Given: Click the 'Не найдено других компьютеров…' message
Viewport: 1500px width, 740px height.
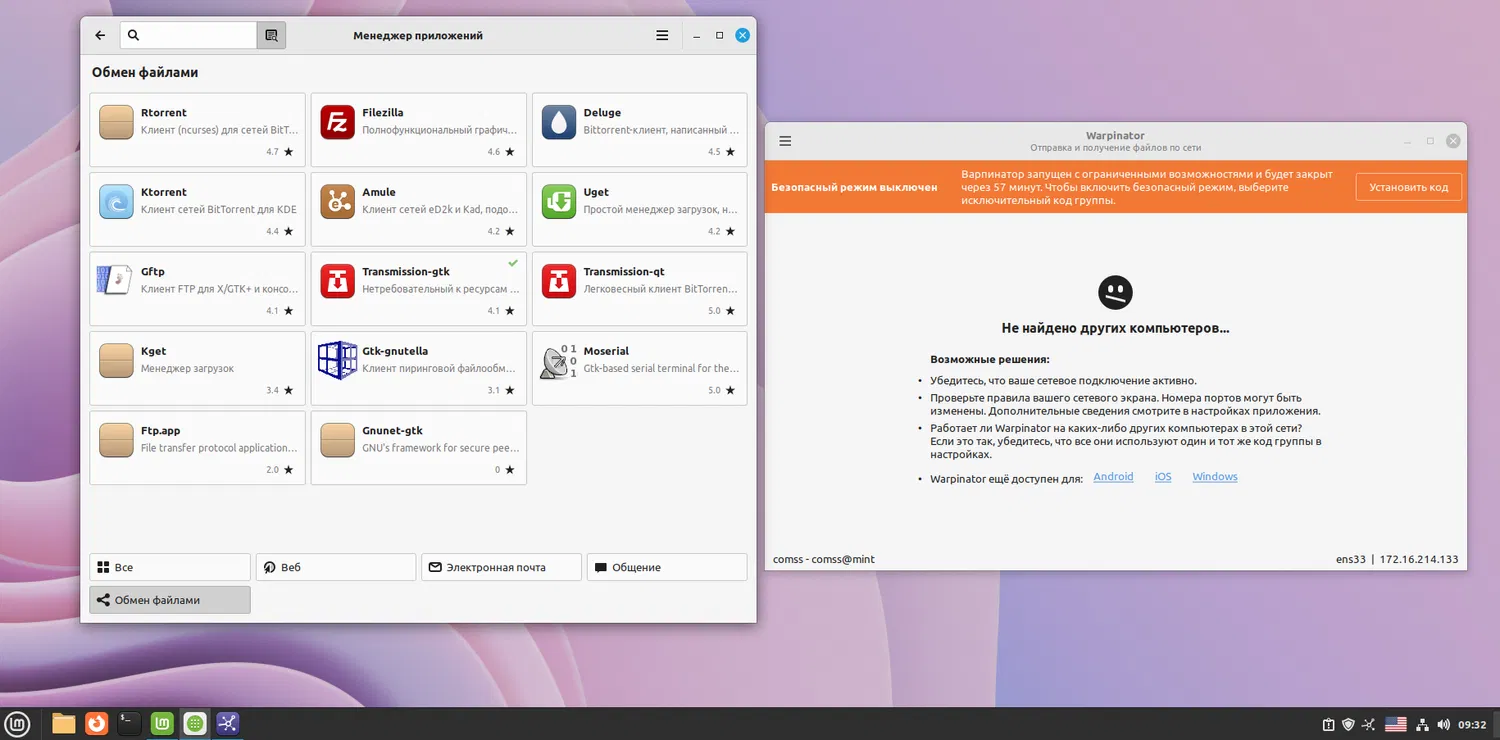Looking at the screenshot, I should click(x=1116, y=328).
